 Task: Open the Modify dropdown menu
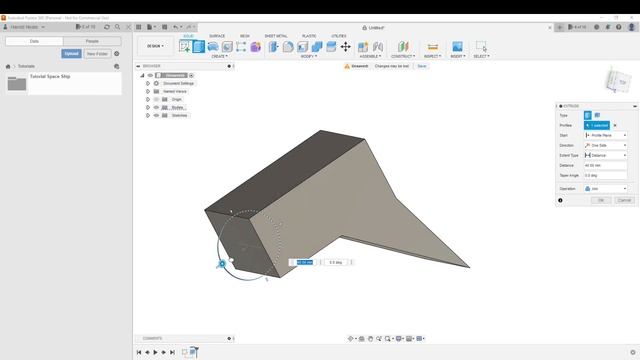pos(309,56)
